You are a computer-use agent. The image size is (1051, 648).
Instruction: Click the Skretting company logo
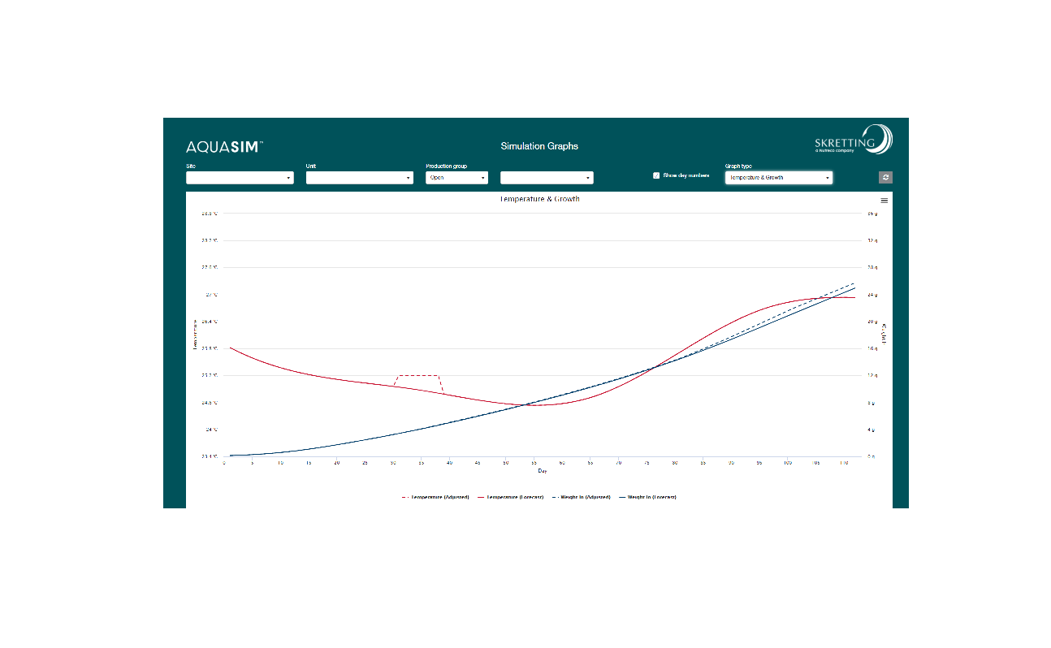pyautogui.click(x=852, y=141)
